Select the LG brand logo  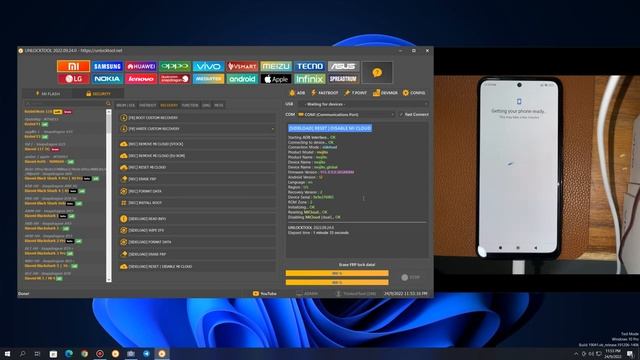73,79
